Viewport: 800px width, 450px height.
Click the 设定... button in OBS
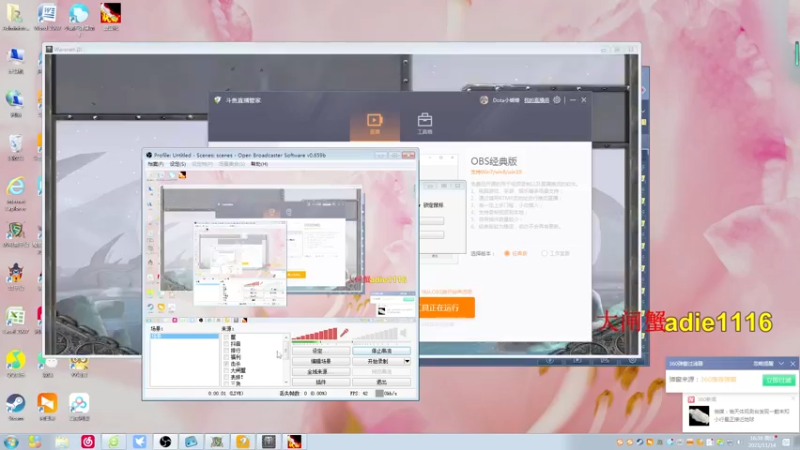[321, 351]
